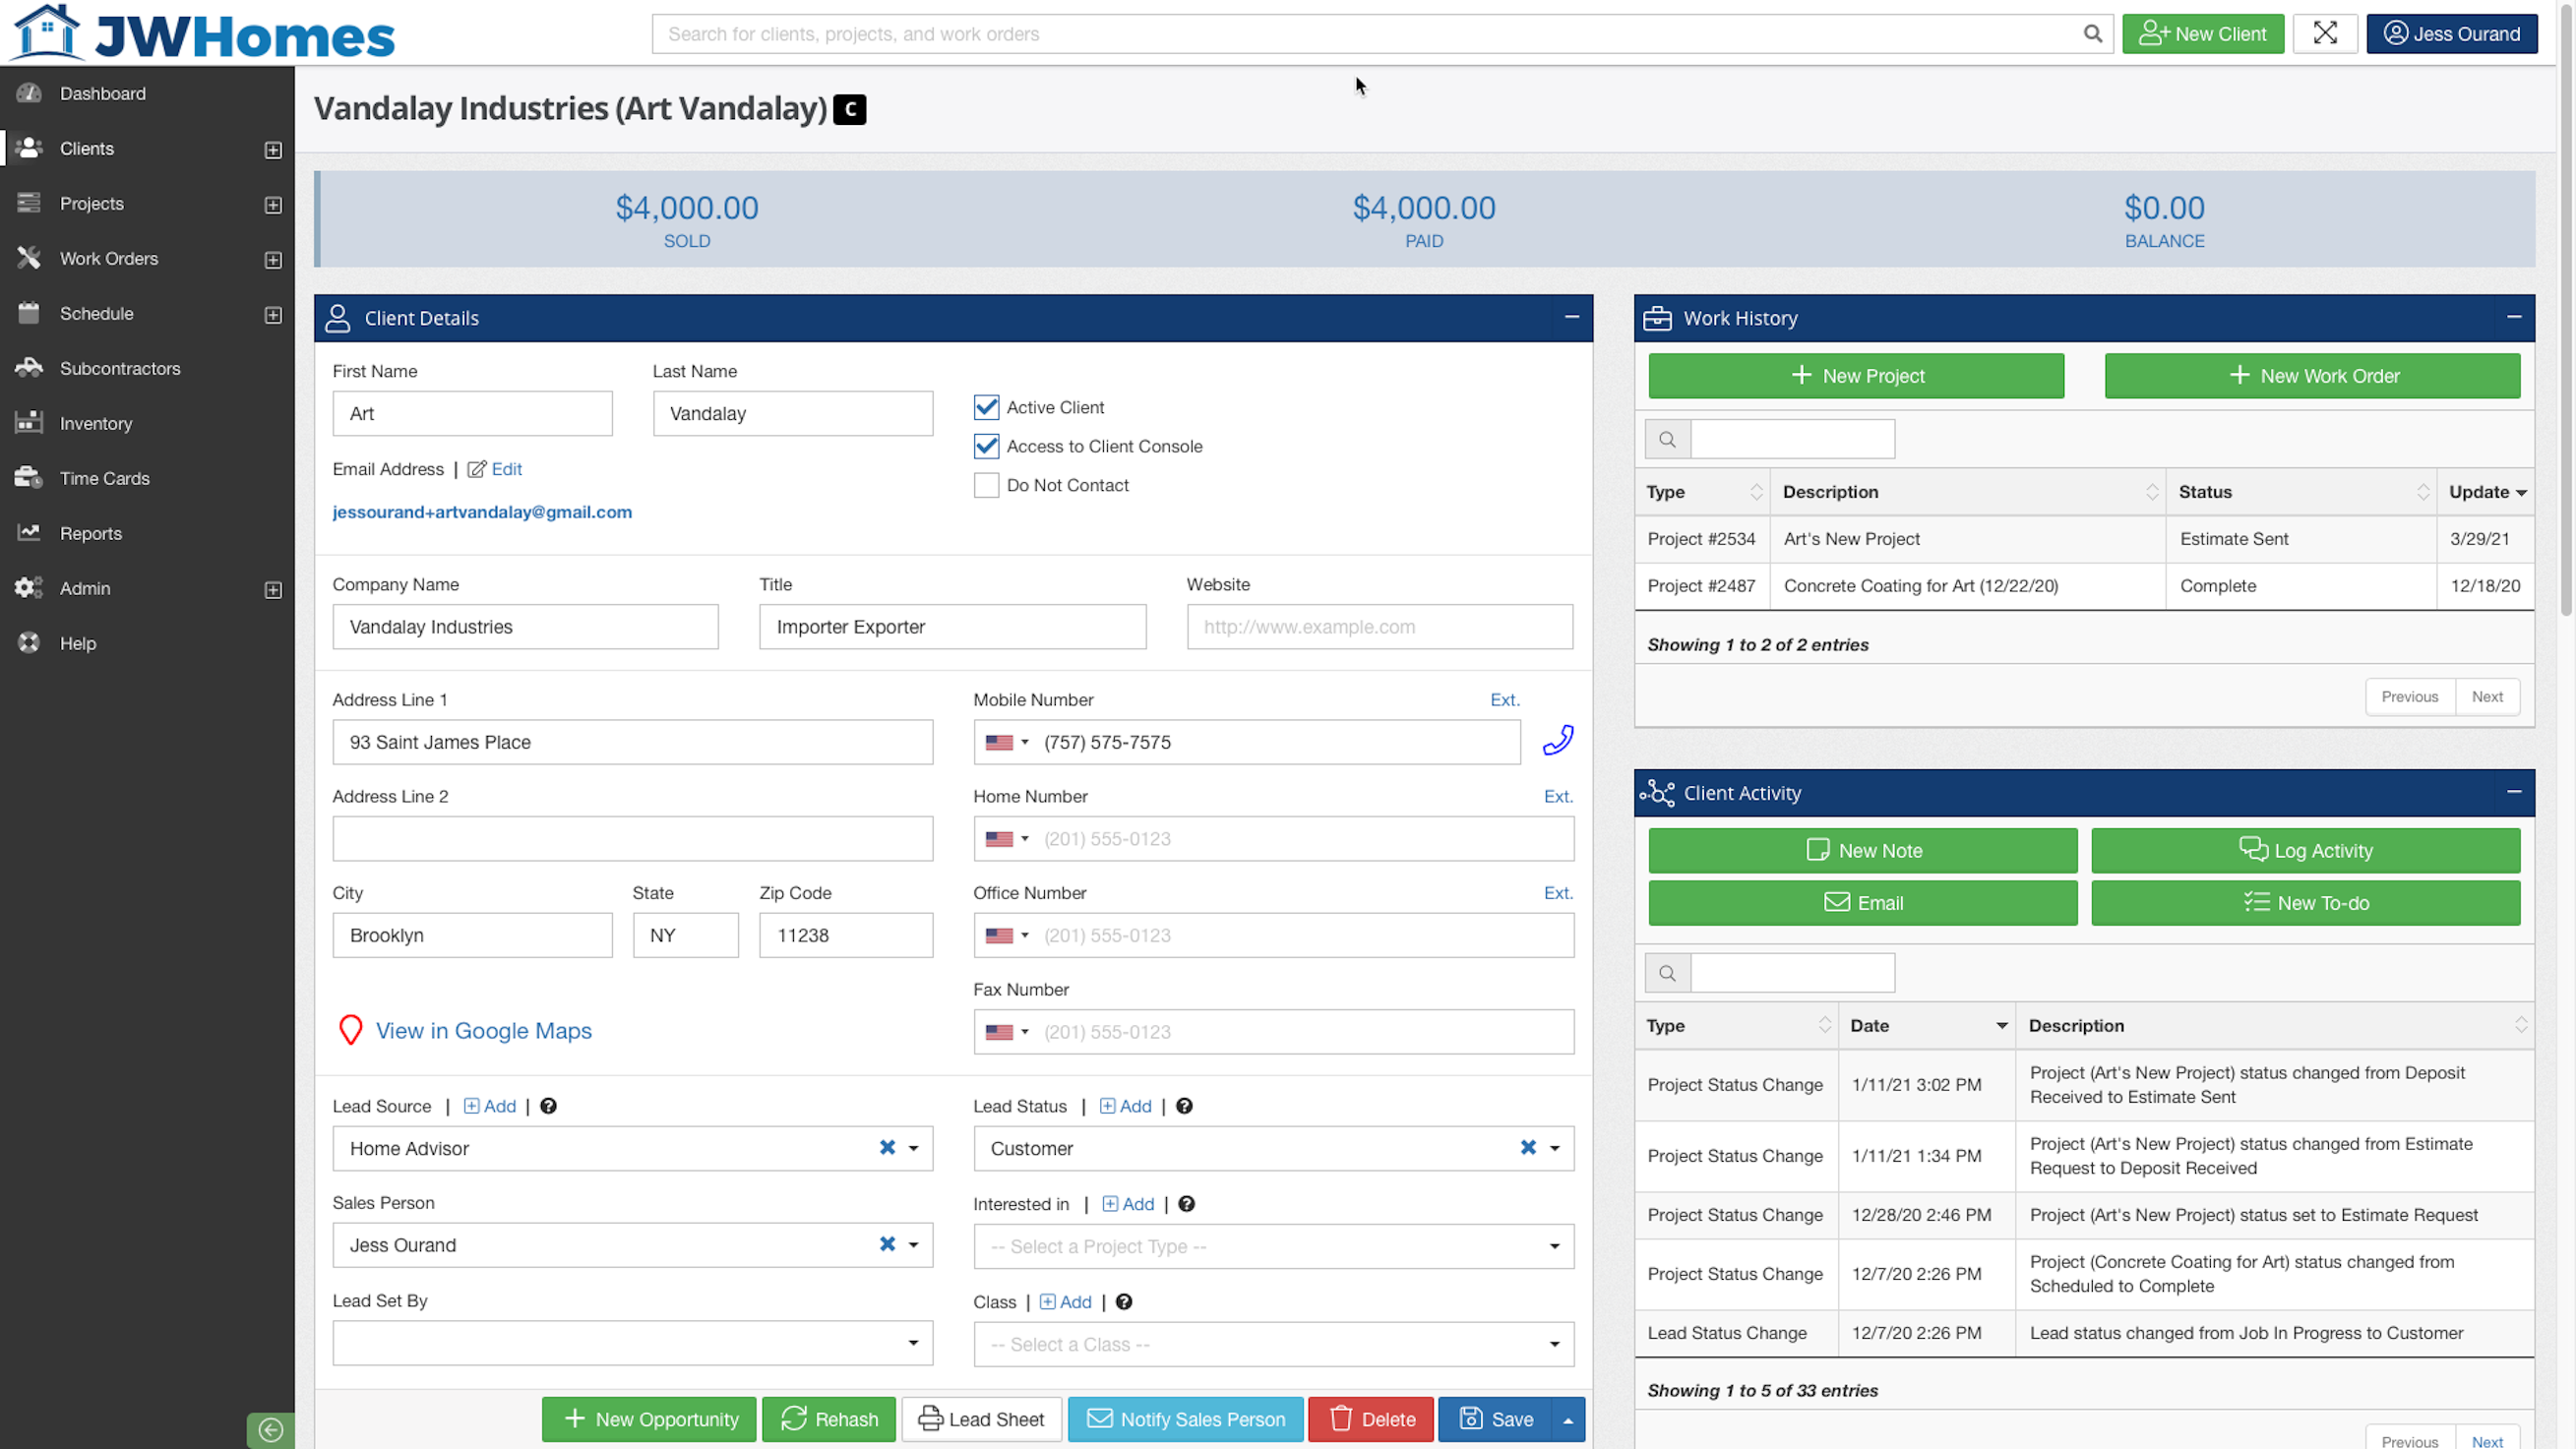Open the country flag selector for Home Number

1010,839
